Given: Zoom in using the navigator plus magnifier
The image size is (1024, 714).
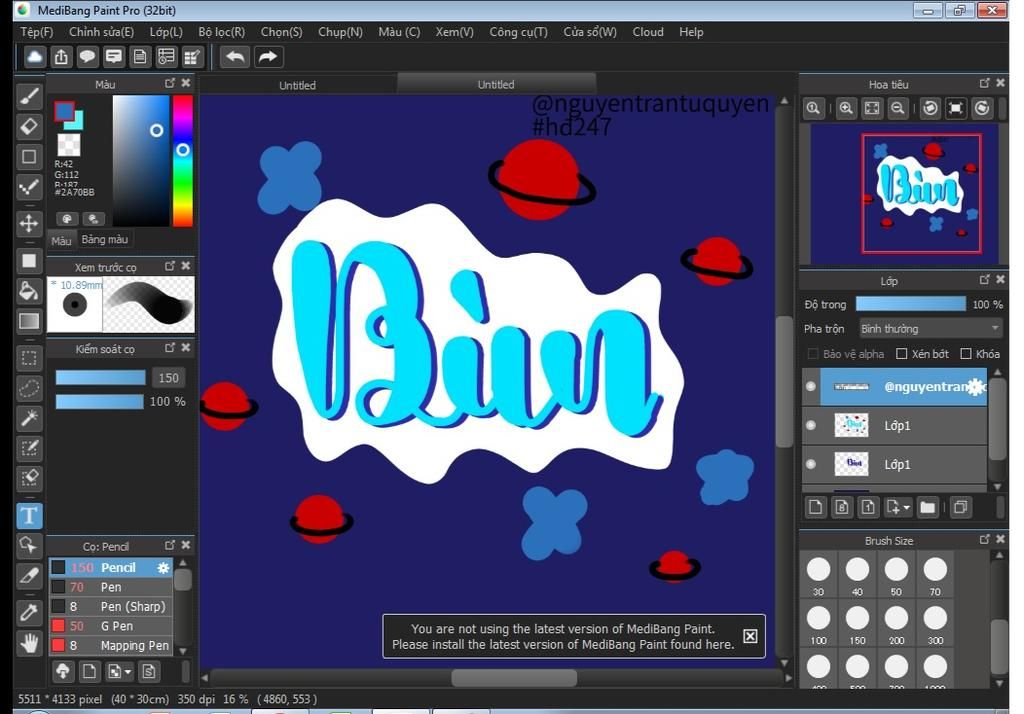Looking at the screenshot, I should coord(846,108).
